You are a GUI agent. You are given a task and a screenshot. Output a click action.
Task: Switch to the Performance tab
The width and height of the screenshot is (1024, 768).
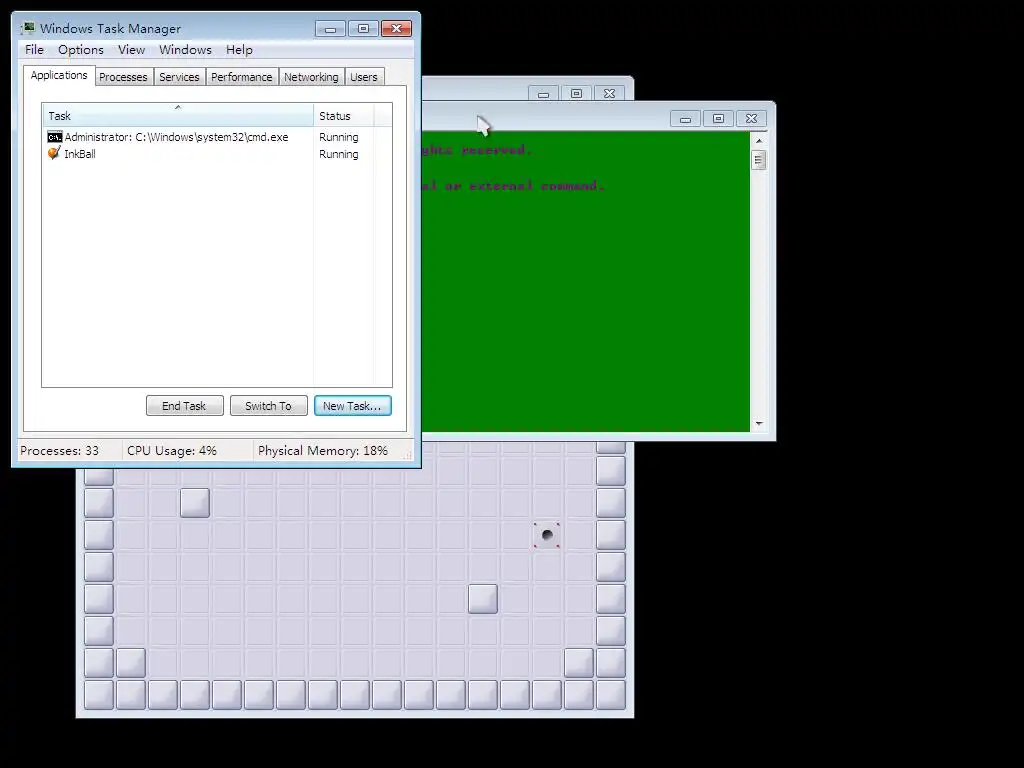click(x=242, y=77)
